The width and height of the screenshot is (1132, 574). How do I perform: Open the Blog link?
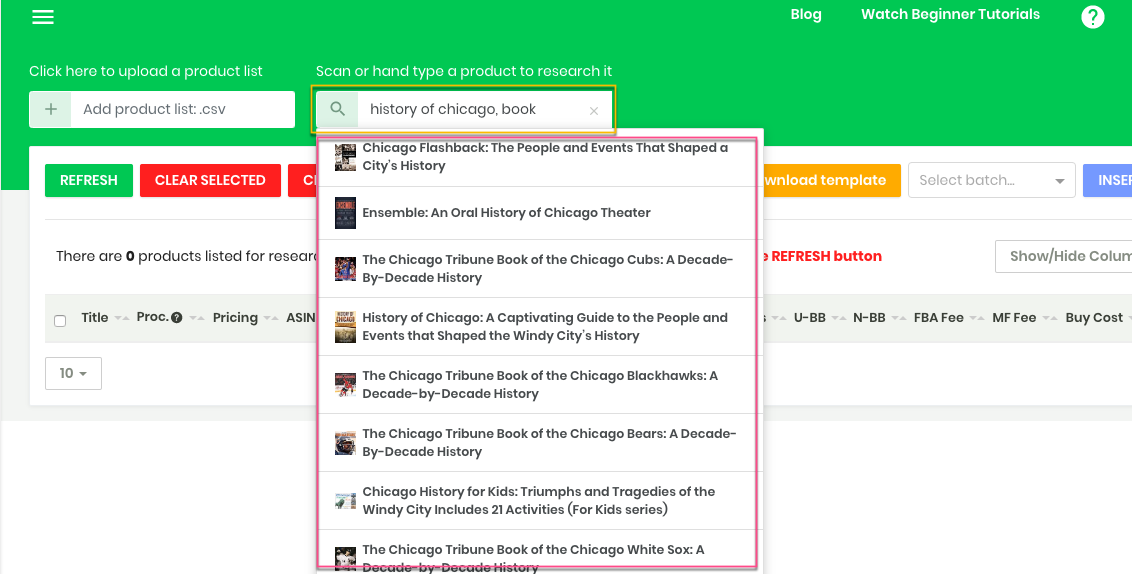(x=806, y=14)
